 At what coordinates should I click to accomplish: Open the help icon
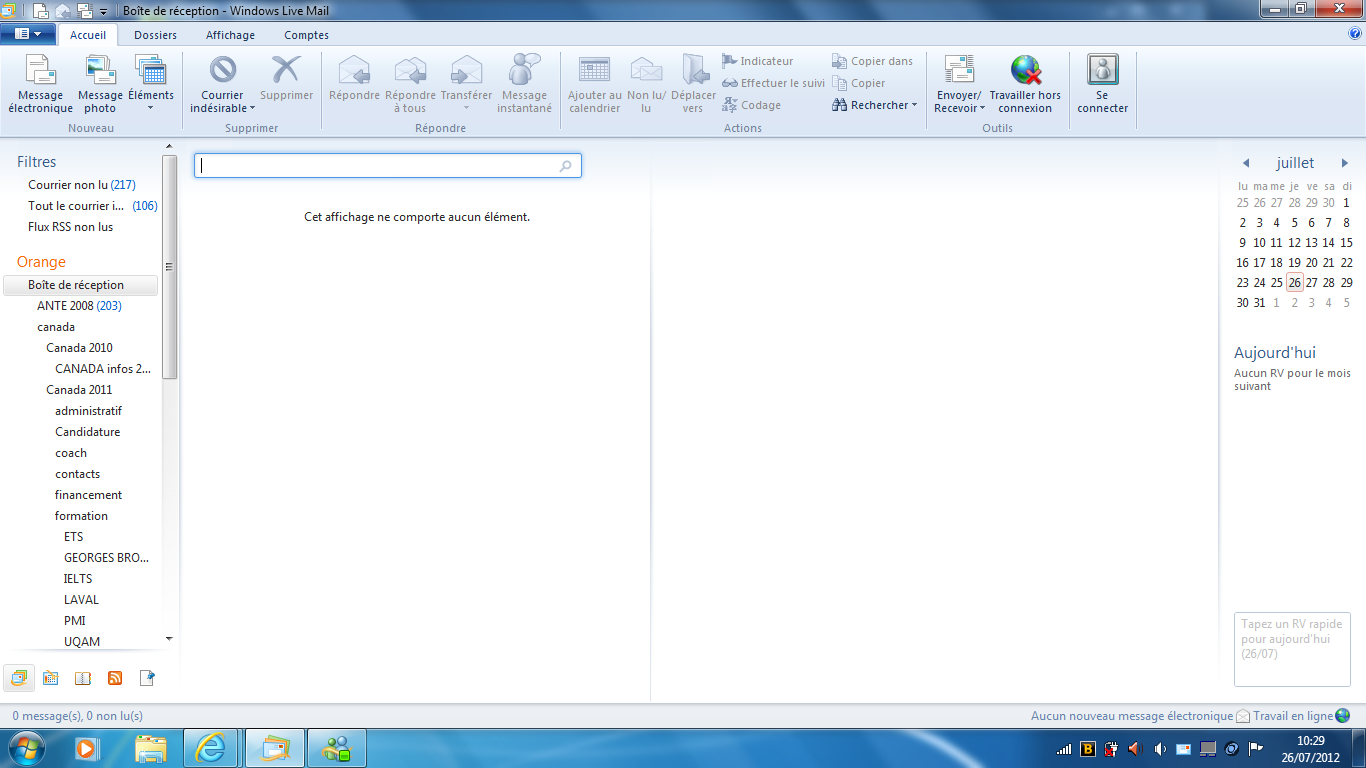[x=1355, y=34]
